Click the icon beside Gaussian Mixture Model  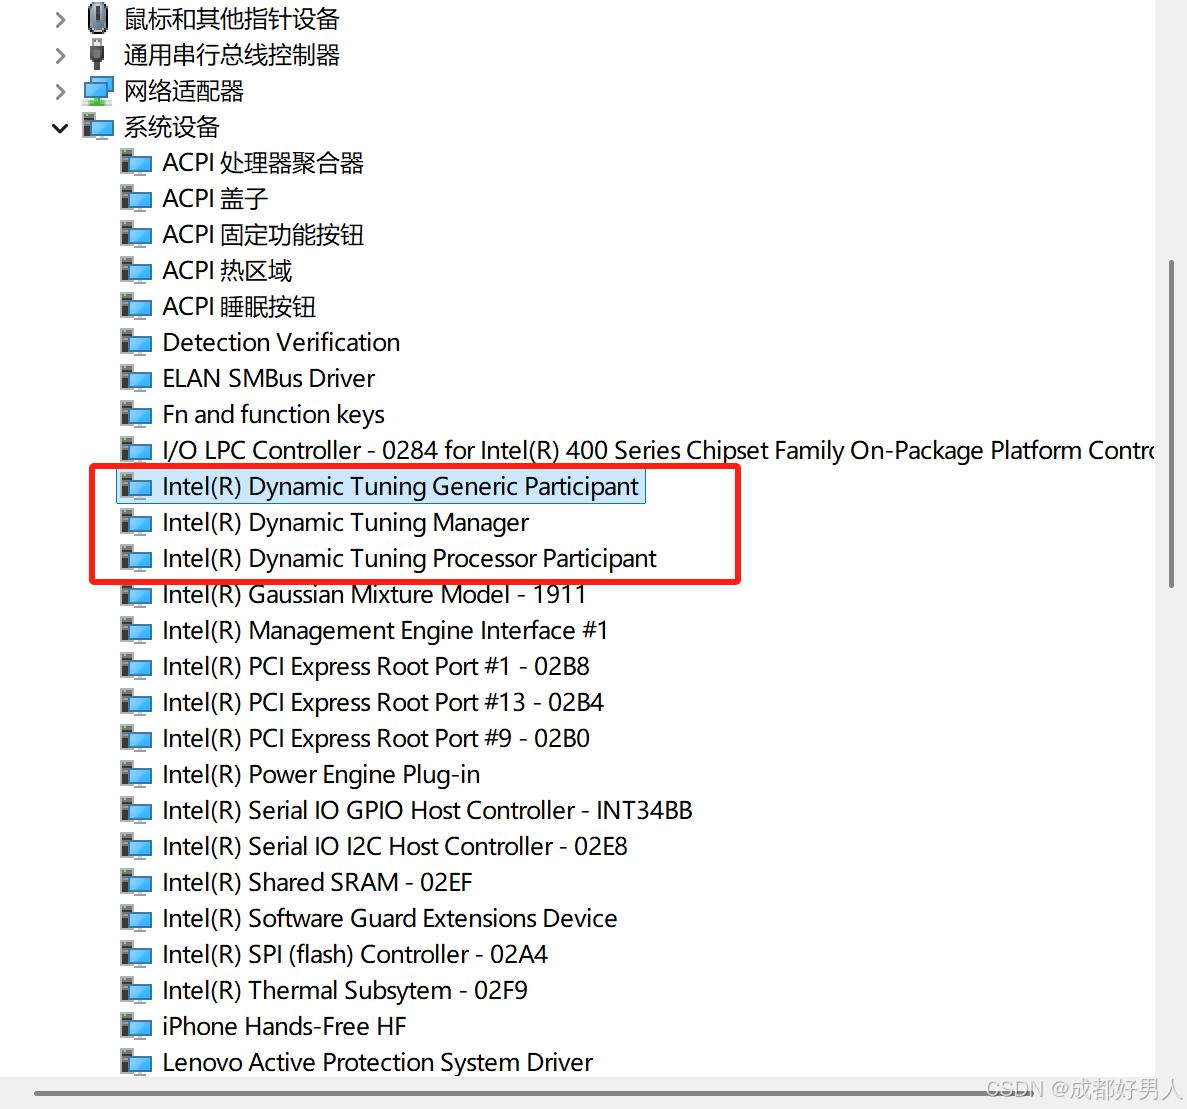click(x=136, y=595)
